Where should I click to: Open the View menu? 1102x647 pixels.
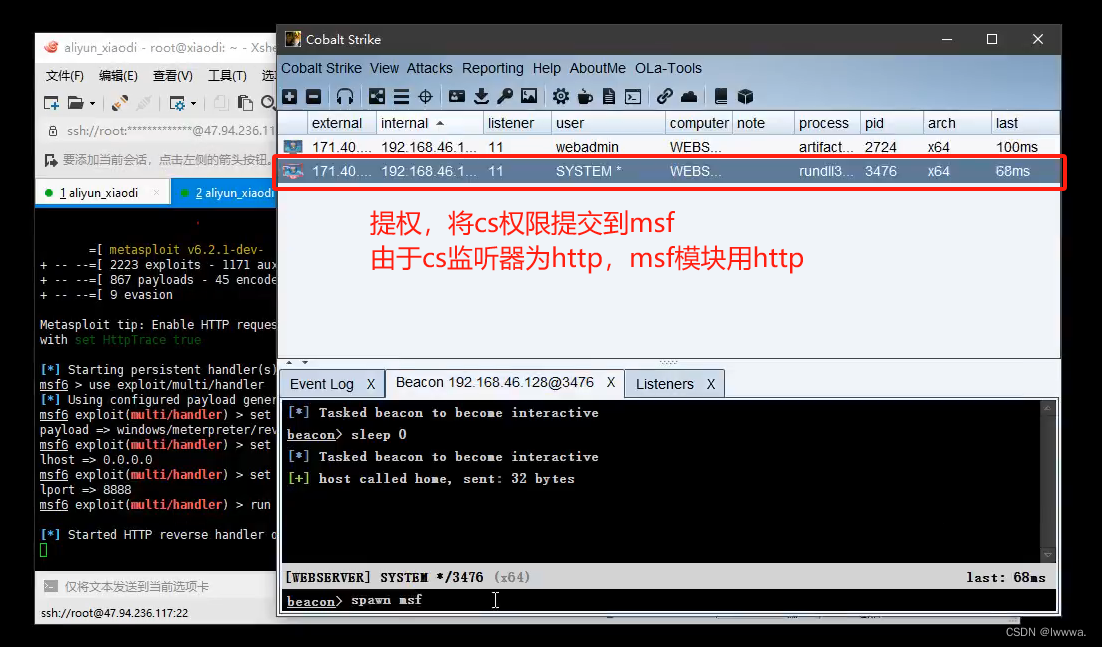[x=384, y=68]
